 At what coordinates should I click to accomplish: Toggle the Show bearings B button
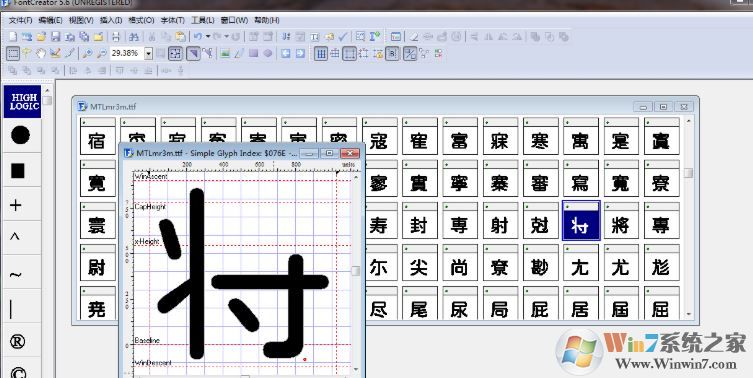click(392, 53)
